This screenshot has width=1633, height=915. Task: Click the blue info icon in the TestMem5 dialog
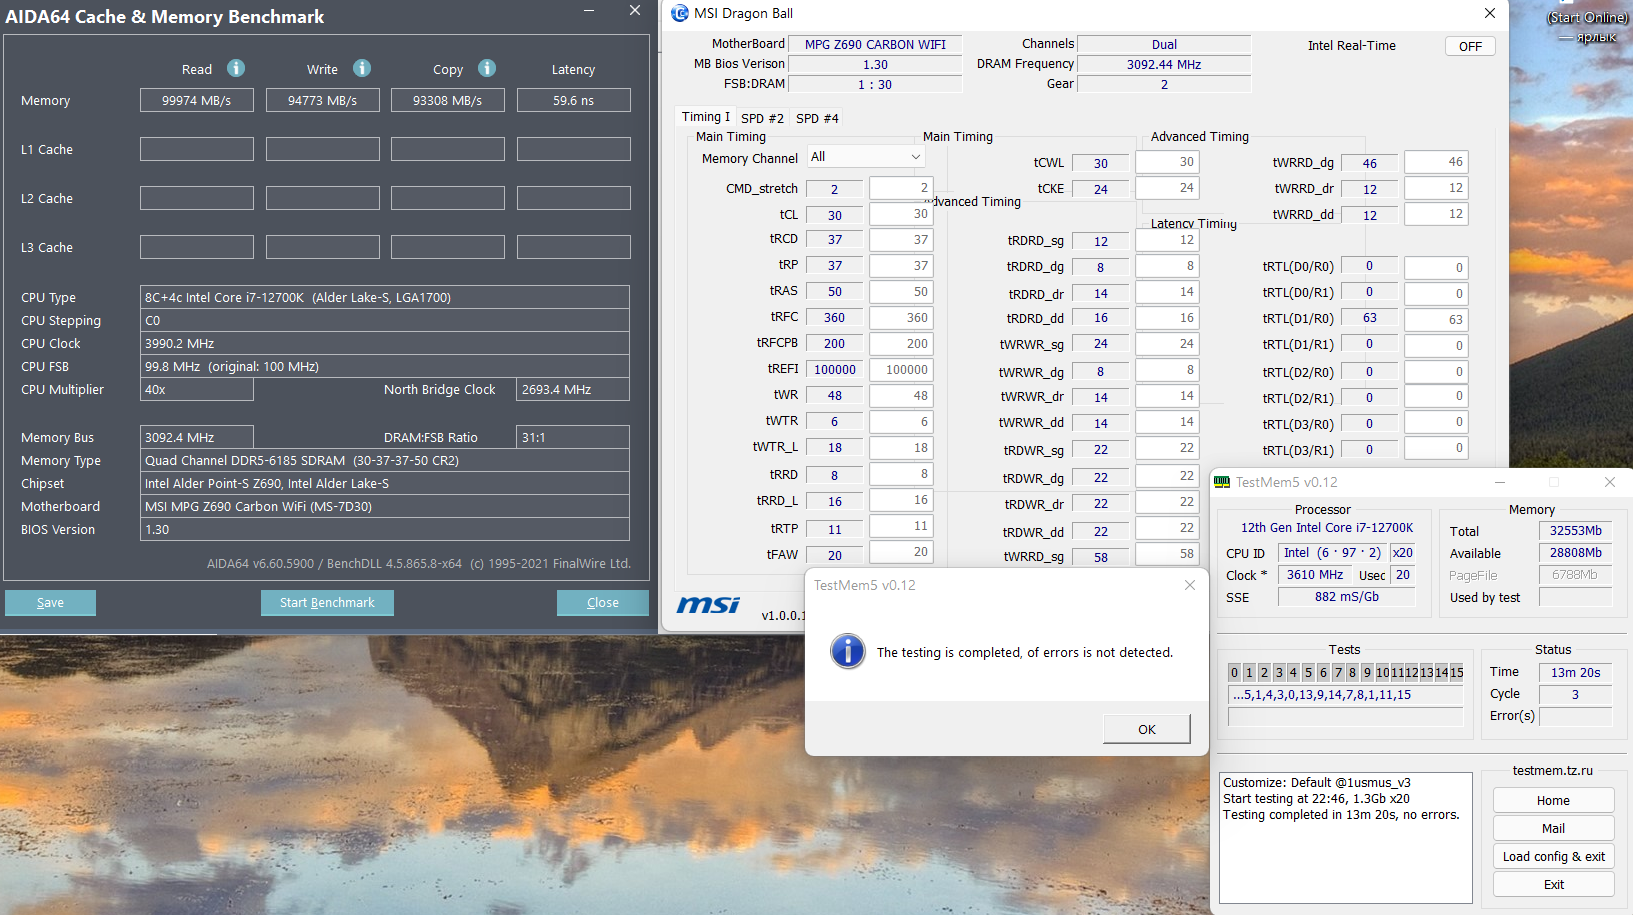(x=848, y=652)
